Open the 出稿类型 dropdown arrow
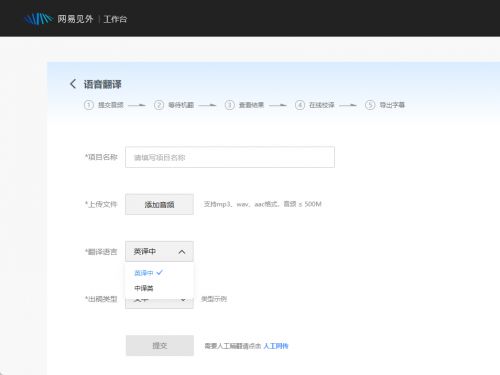The width and height of the screenshot is (500, 375). tap(183, 300)
